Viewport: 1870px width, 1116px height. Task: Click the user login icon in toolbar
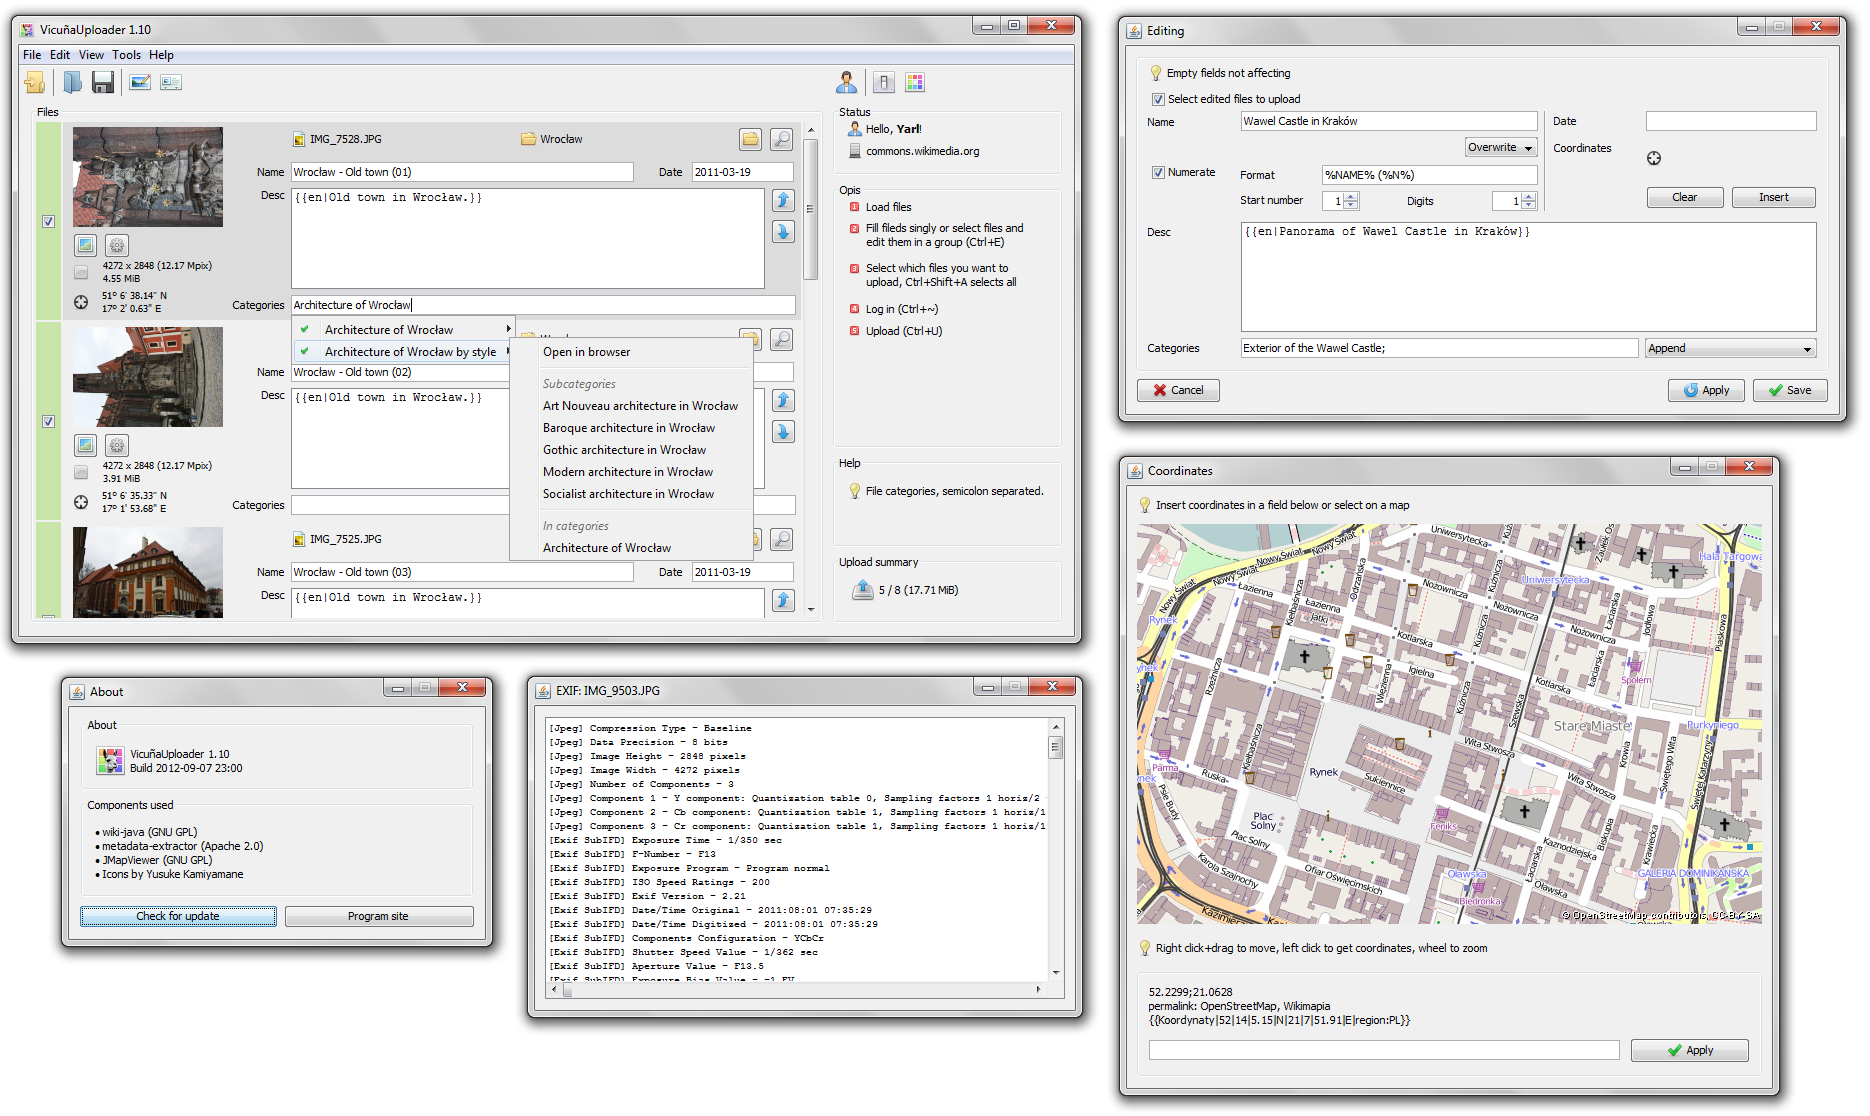tap(847, 82)
